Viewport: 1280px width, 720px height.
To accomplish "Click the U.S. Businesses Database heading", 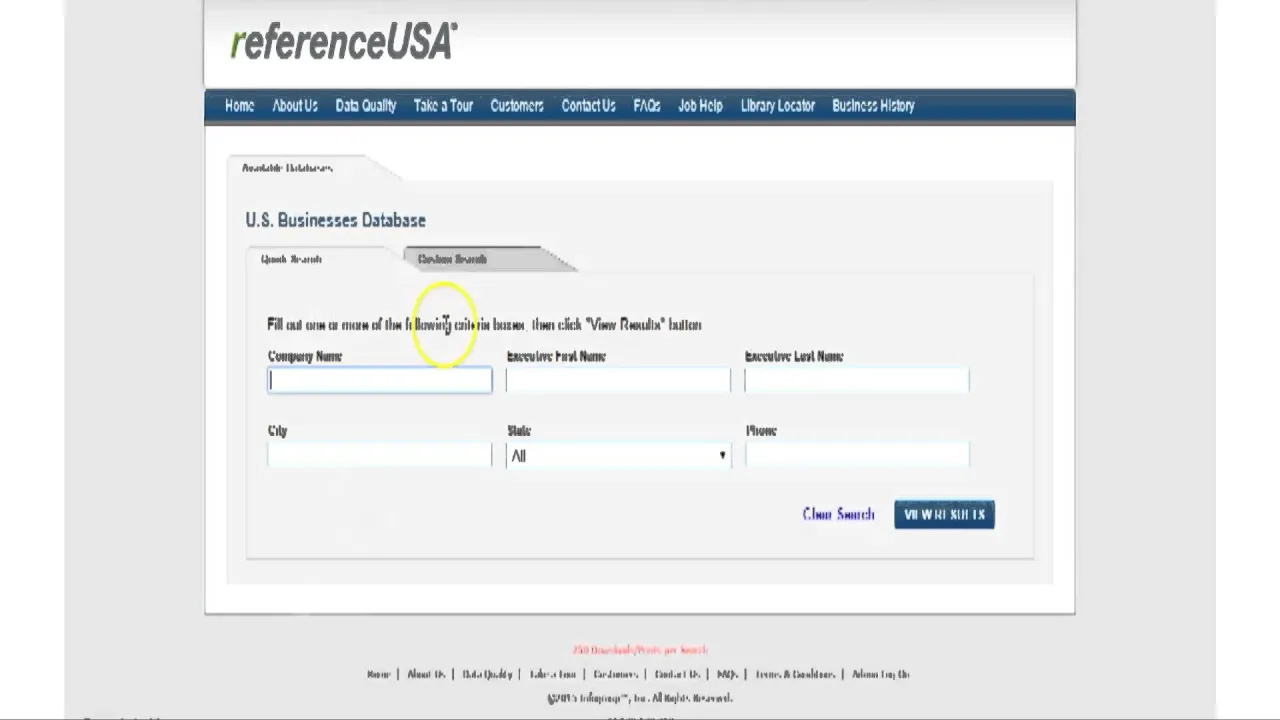I will click(335, 220).
